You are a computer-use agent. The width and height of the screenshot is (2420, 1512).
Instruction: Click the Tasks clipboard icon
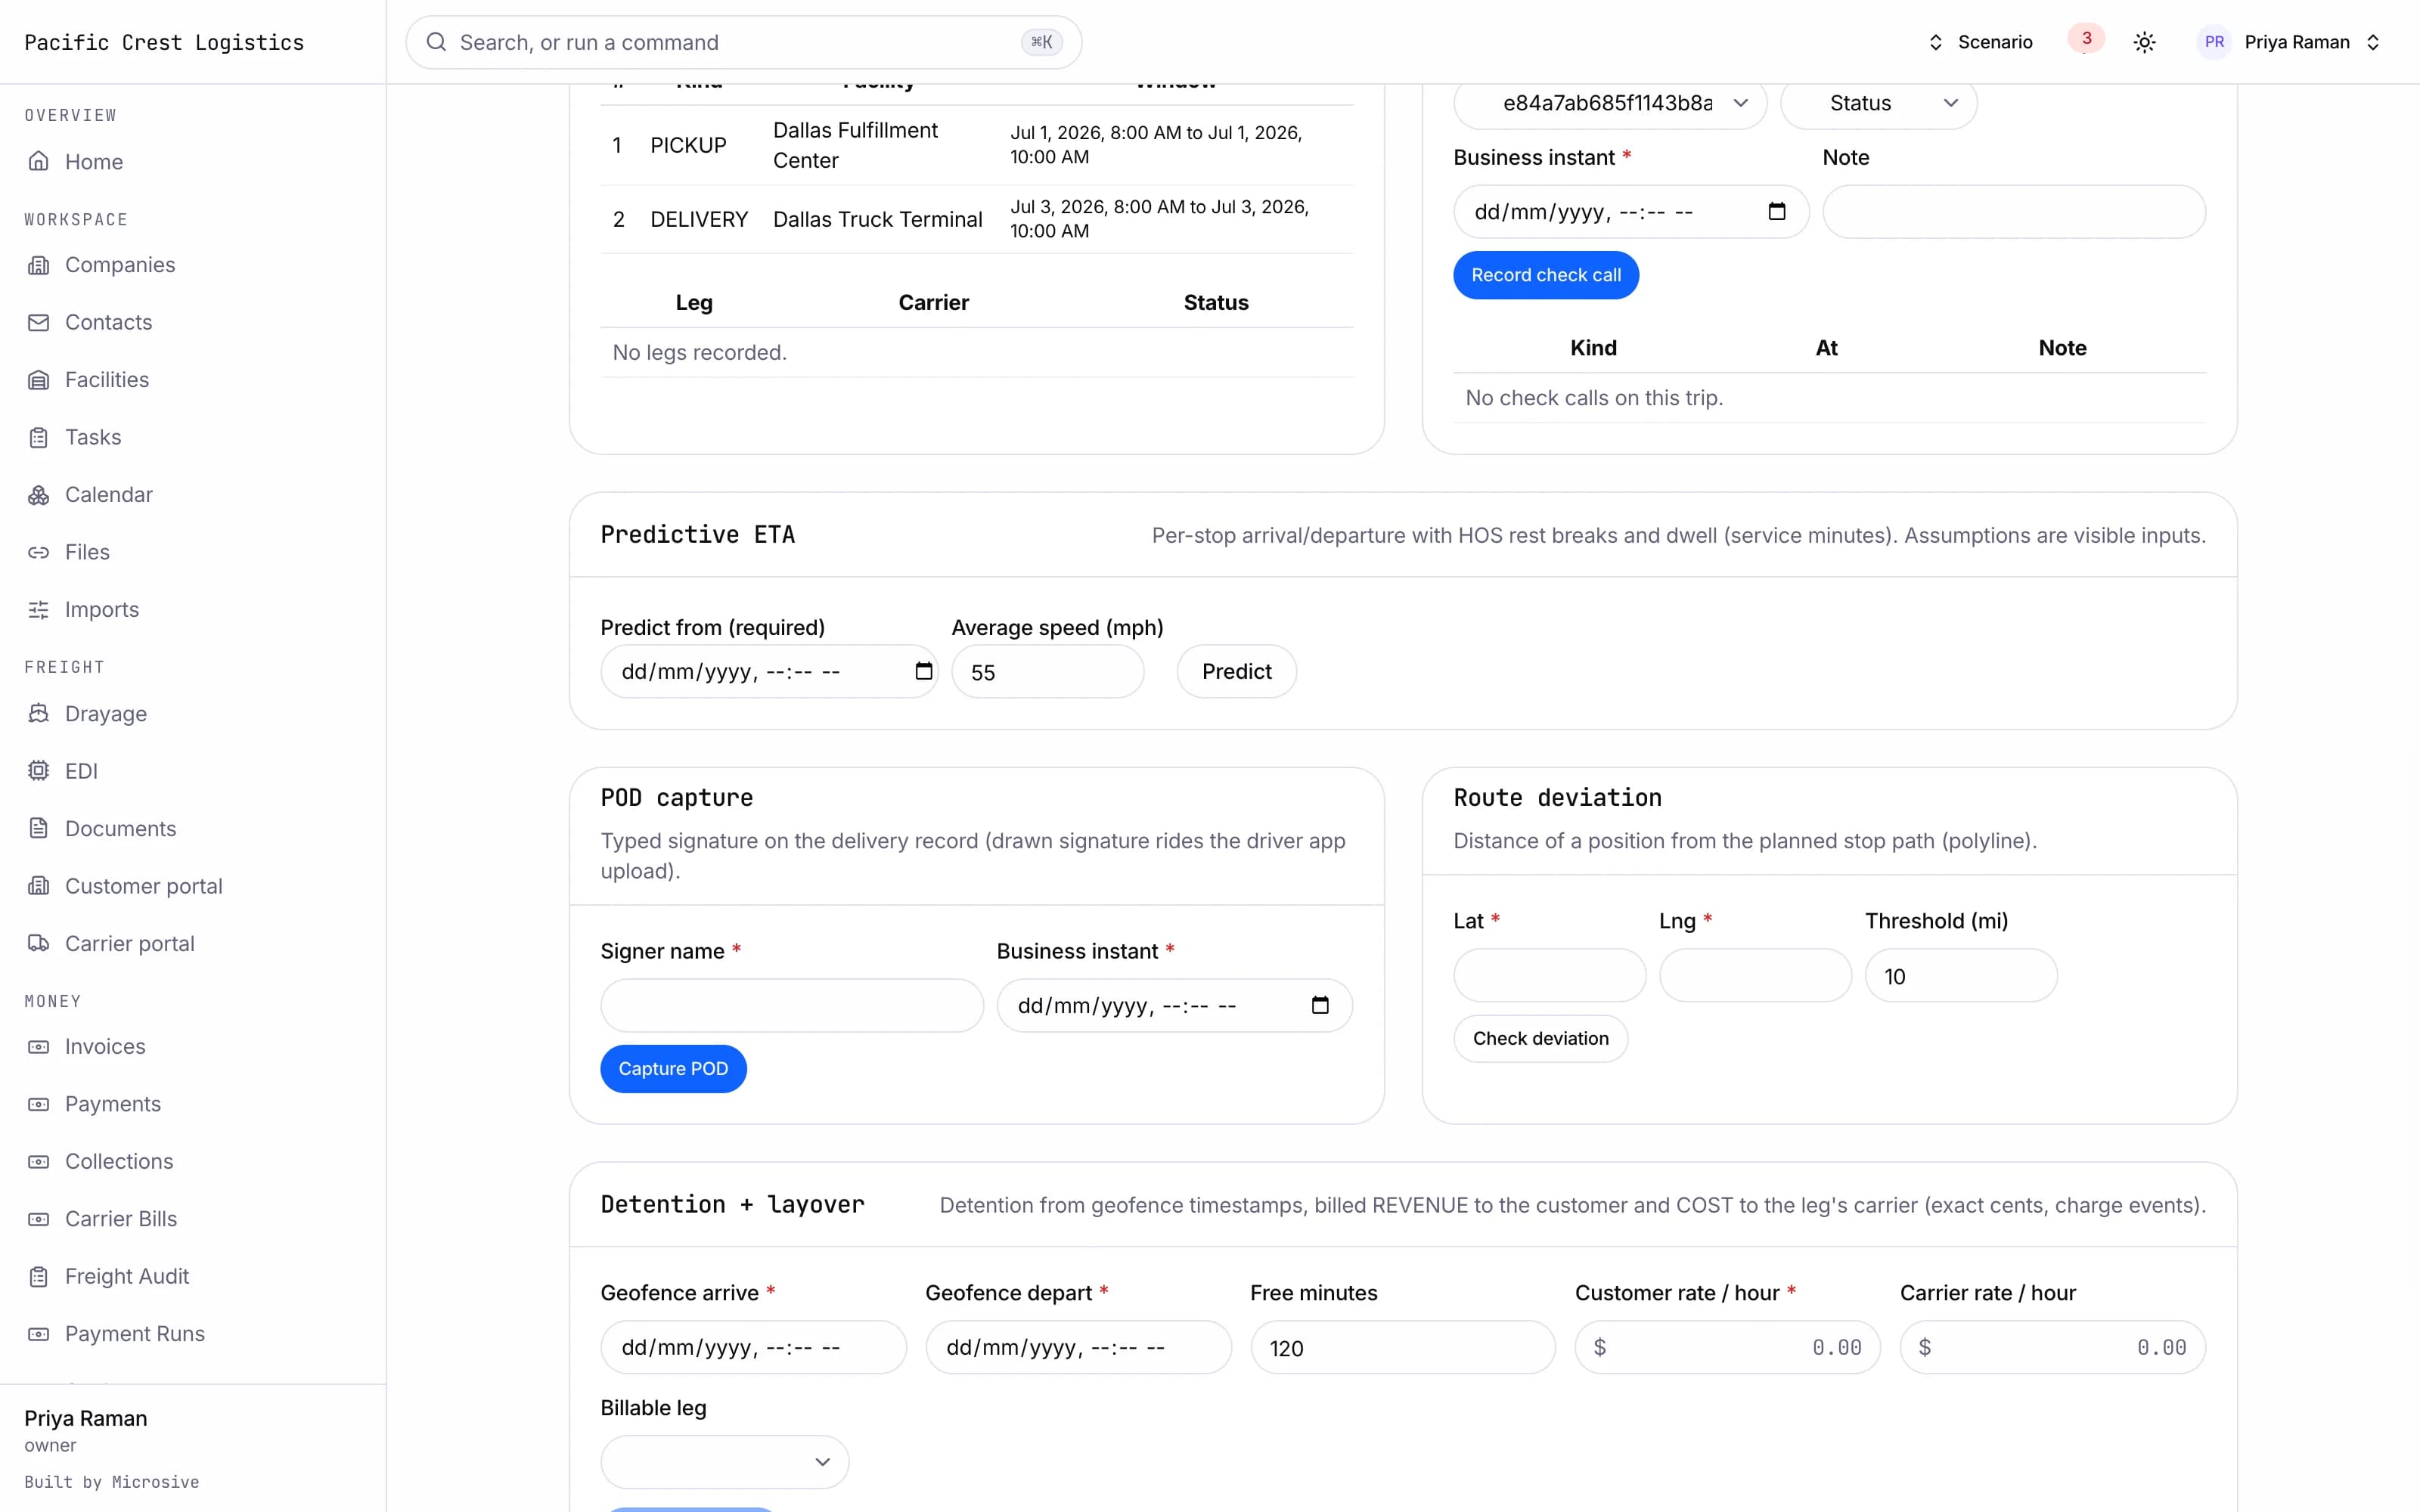point(38,437)
